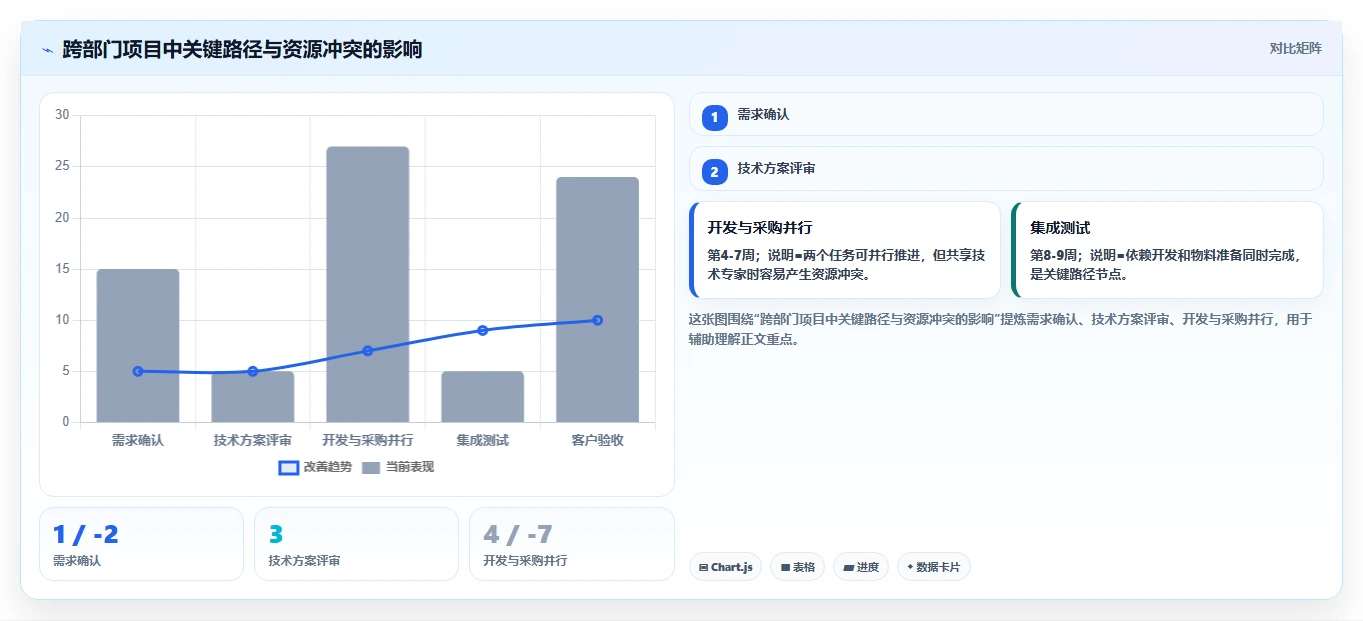This screenshot has width=1363, height=621.
Task: Click the 表格 tag
Action: [797, 567]
